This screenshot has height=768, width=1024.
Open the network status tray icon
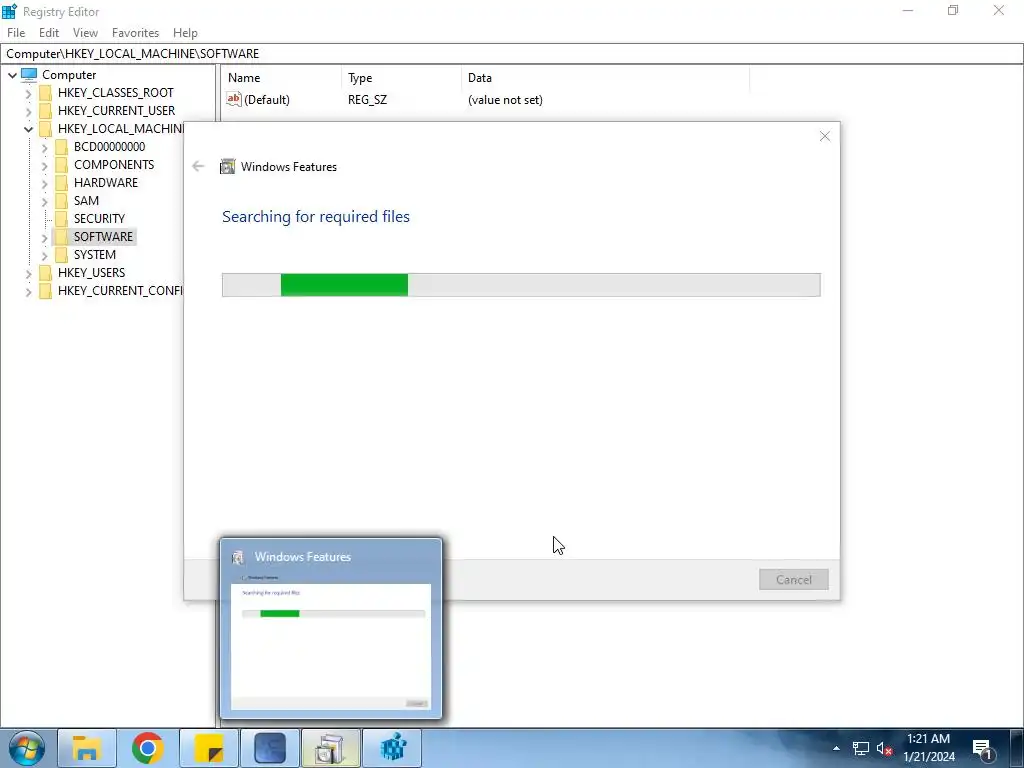click(861, 748)
